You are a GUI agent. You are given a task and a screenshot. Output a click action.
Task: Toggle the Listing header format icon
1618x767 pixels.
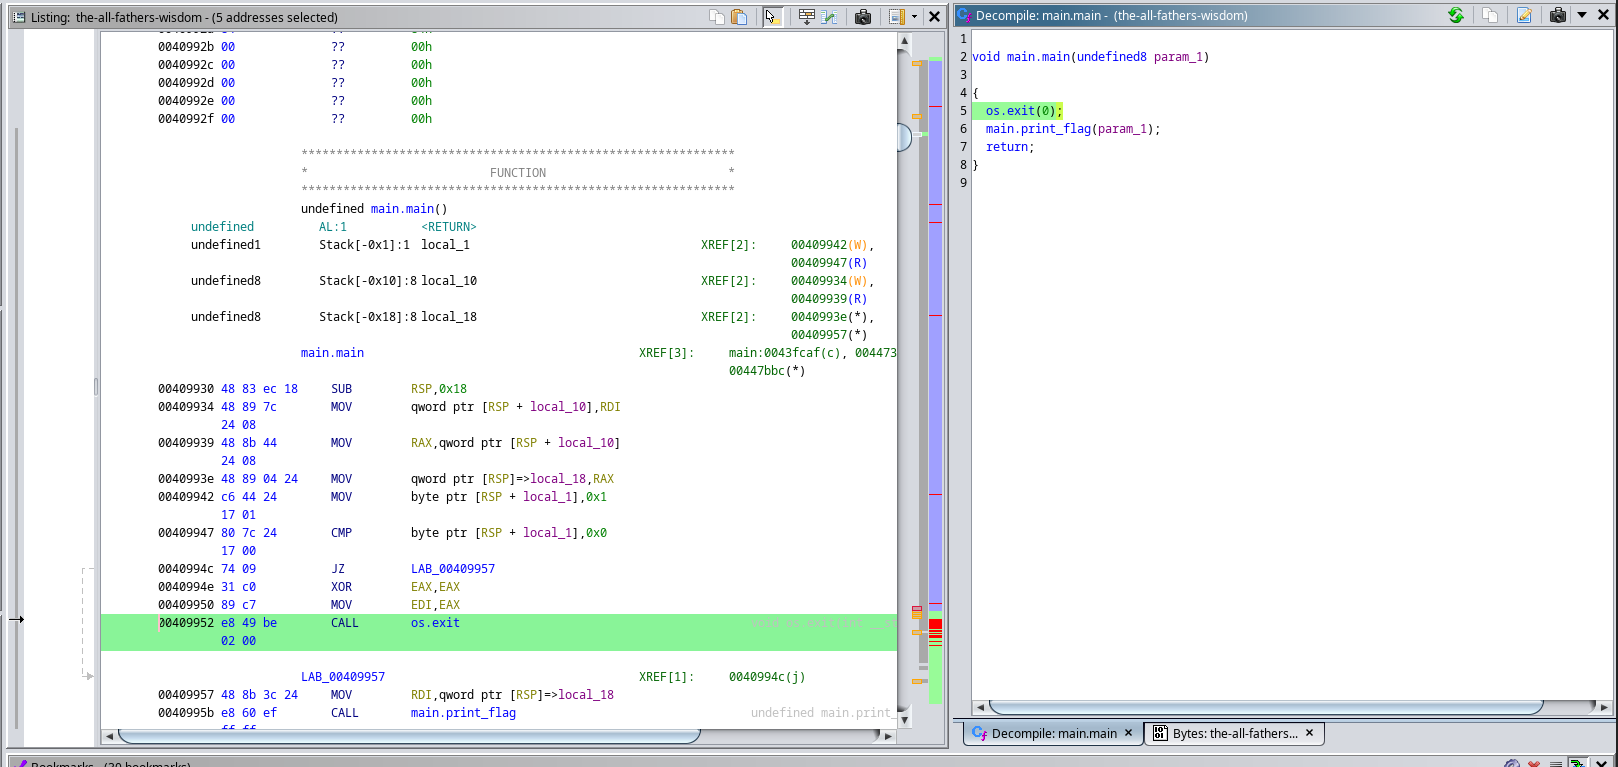897,16
